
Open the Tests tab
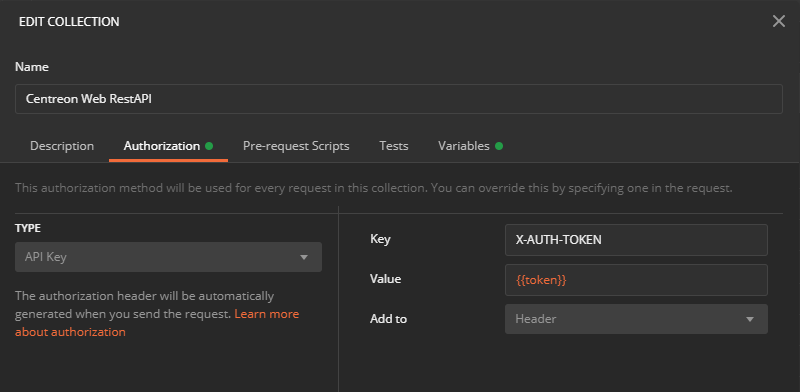(x=394, y=146)
